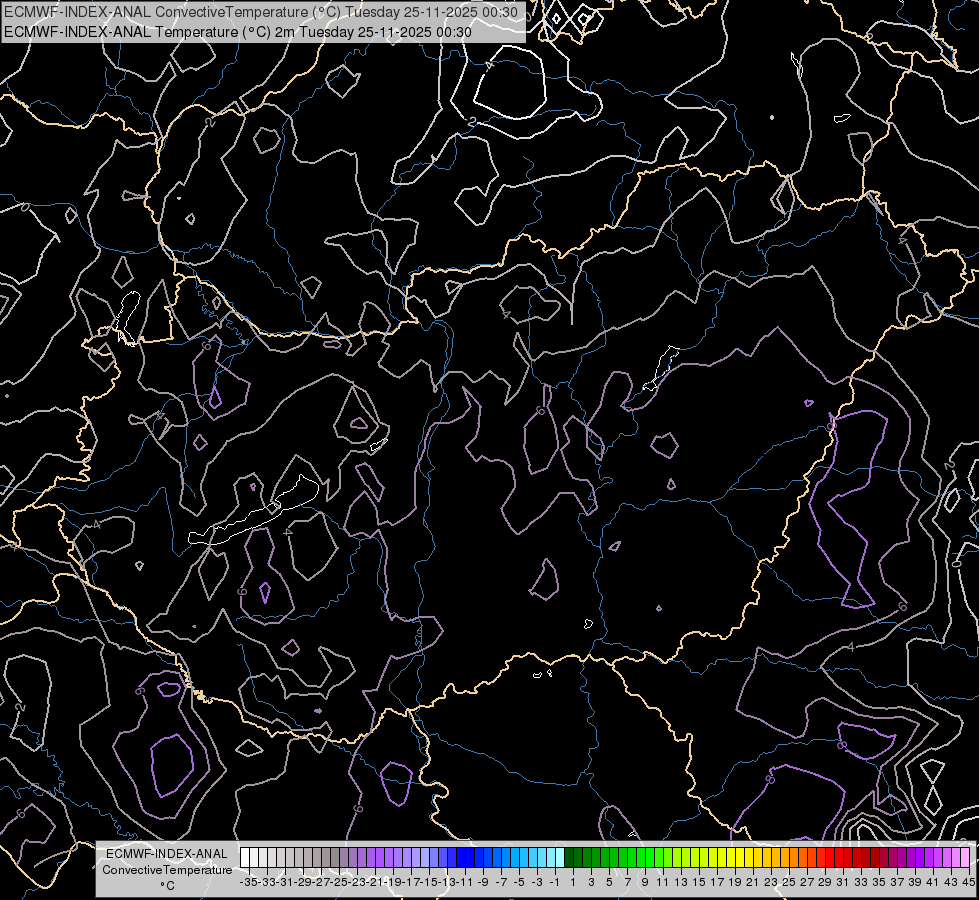Pick the pink swatch above 45
The width and height of the screenshot is (979, 900).
965,857
